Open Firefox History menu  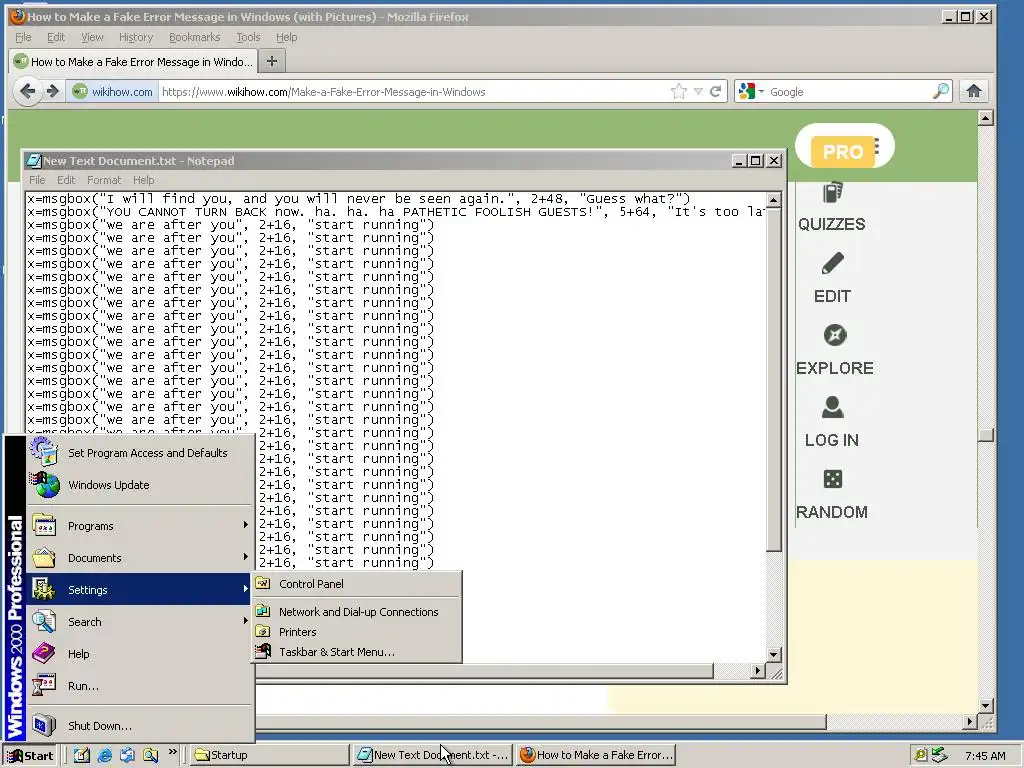[136, 37]
